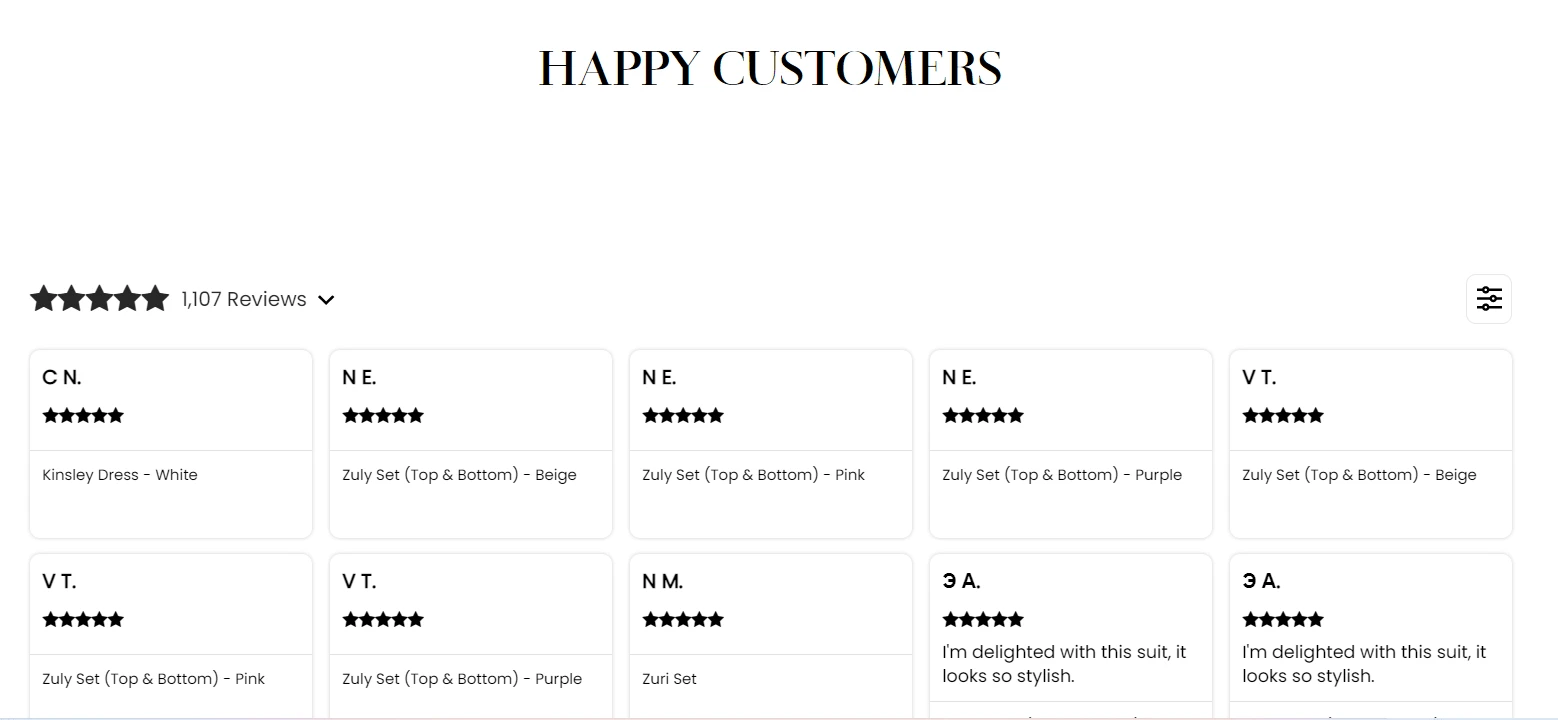Viewport: 1558px width, 720px height.
Task: Click star rating on first N E. review
Action: (383, 415)
